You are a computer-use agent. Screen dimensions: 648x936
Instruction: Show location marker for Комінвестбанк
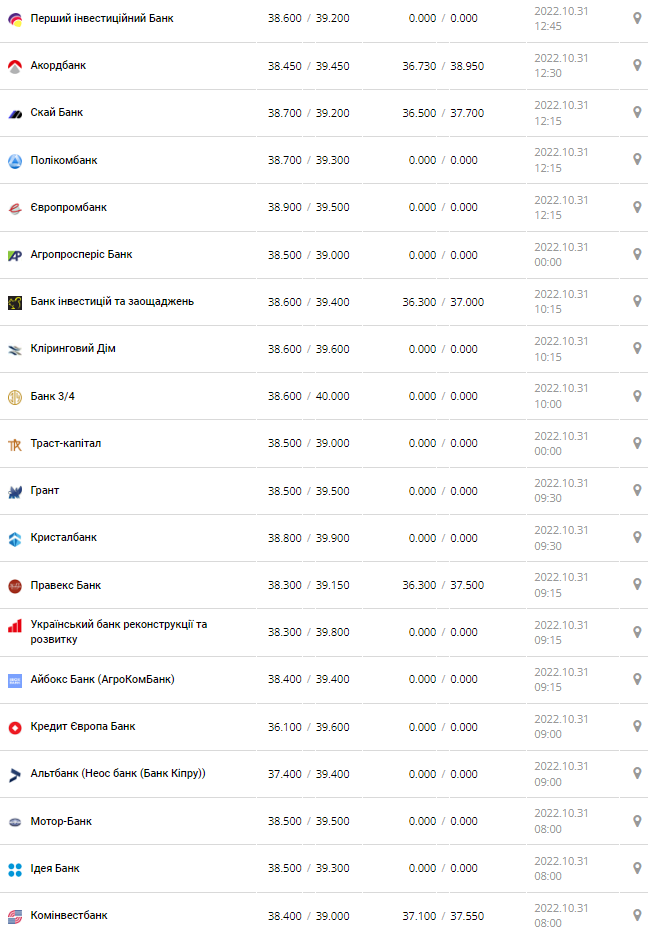[637, 915]
